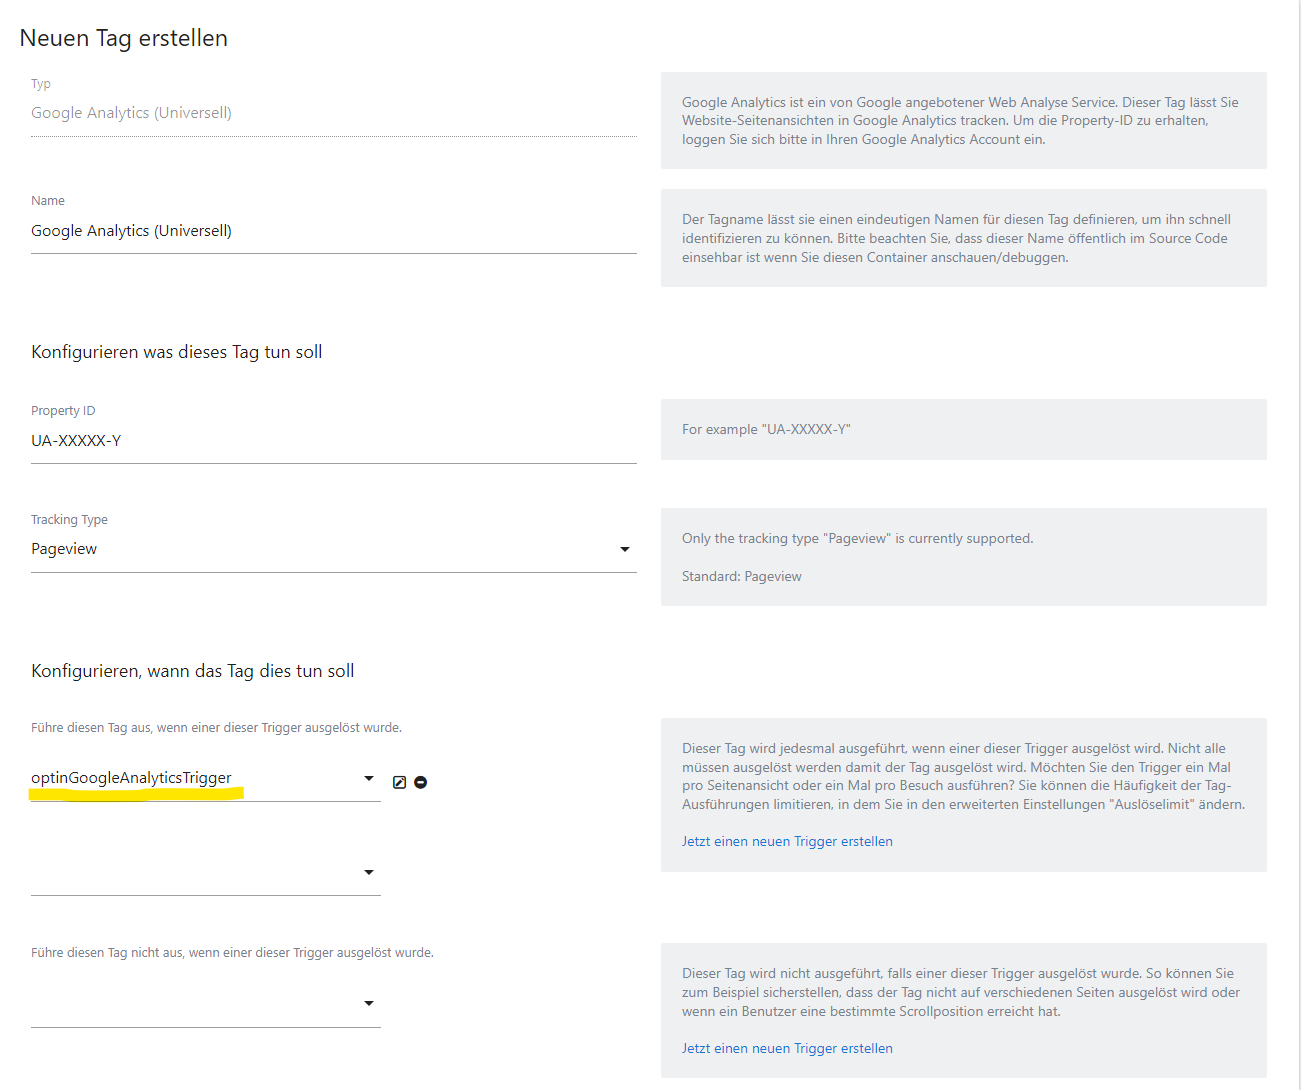Edit the optinGoogleAnalyticsTrigger trigger via pencil icon

pyautogui.click(x=399, y=782)
